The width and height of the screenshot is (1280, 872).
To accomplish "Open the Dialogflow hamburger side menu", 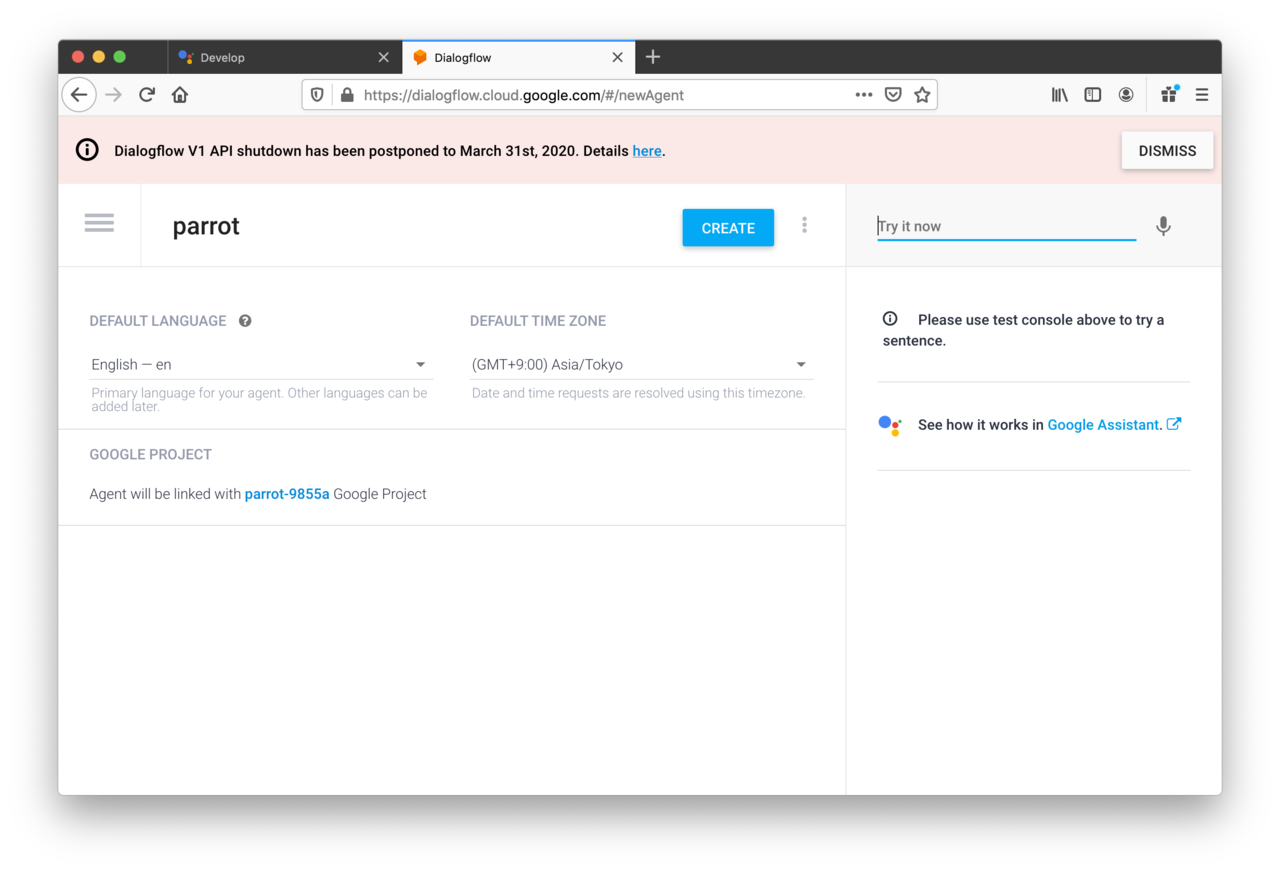I will [99, 224].
